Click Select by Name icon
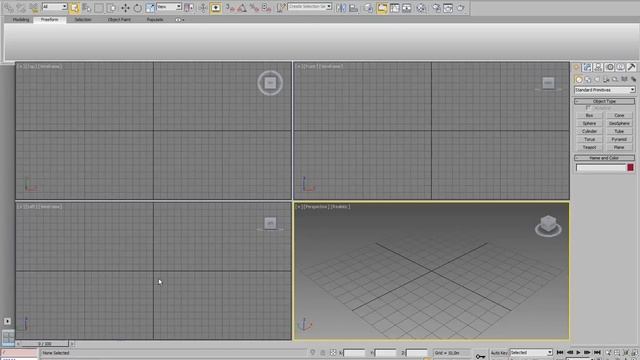640x360 pixels. (x=87, y=7)
